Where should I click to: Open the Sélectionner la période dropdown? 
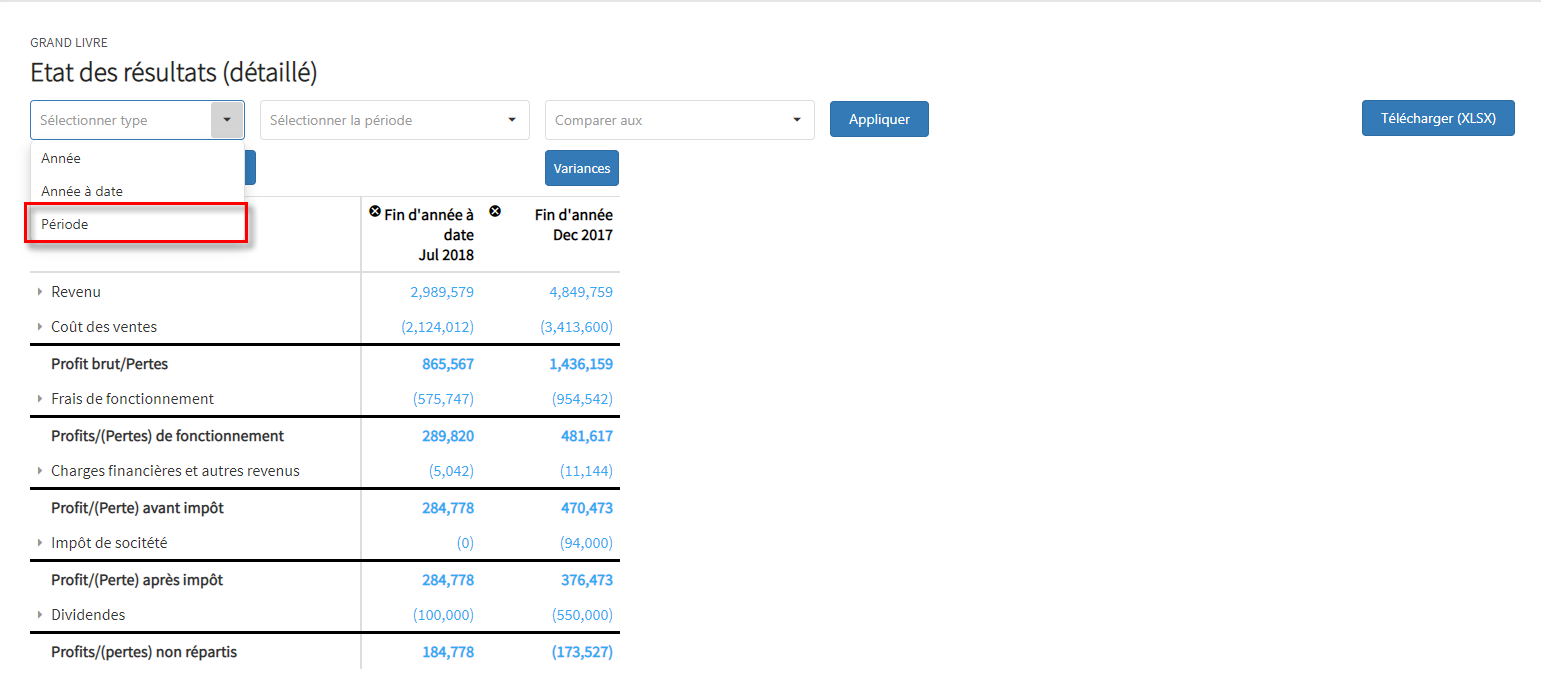(394, 120)
